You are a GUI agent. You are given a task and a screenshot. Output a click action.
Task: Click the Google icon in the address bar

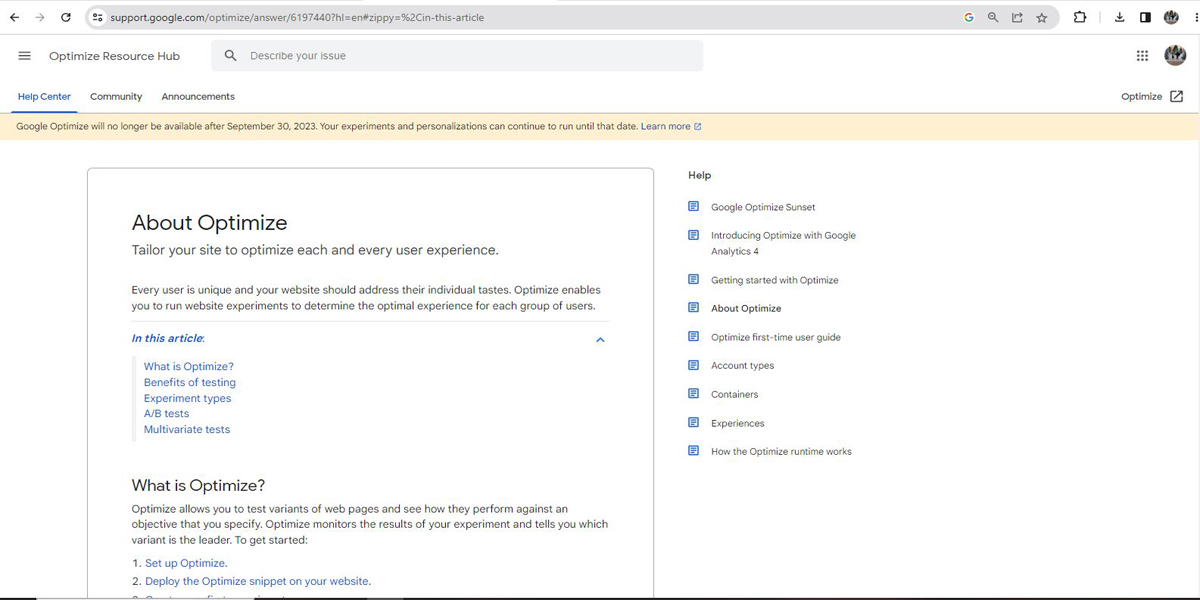(969, 17)
